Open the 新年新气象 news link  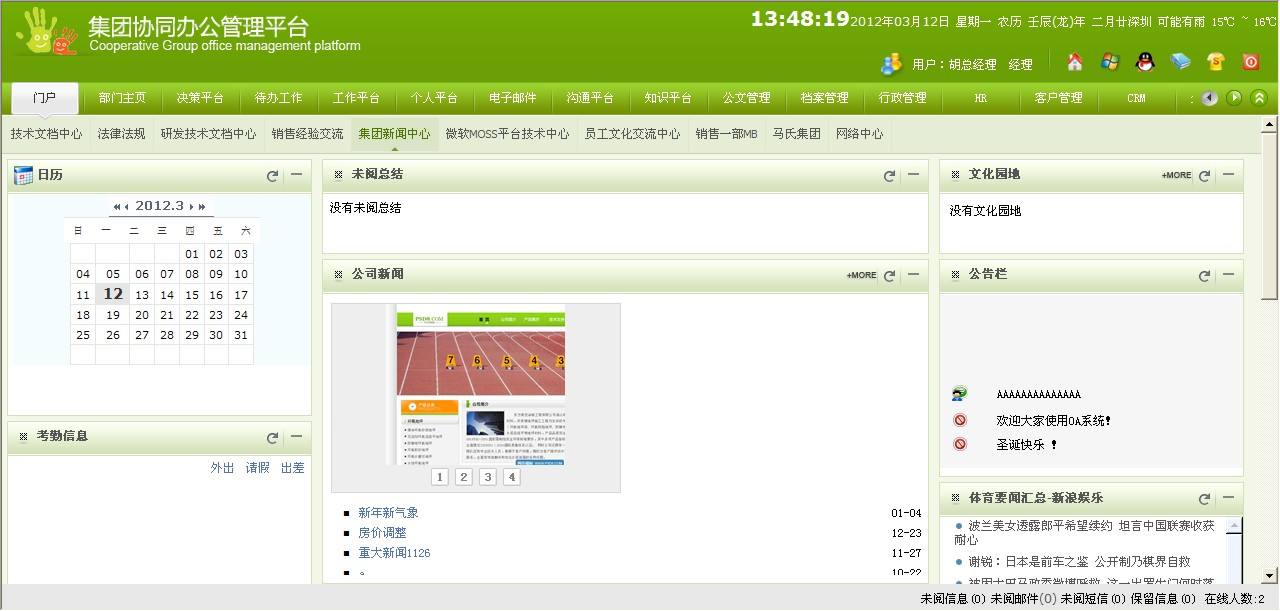tap(388, 514)
